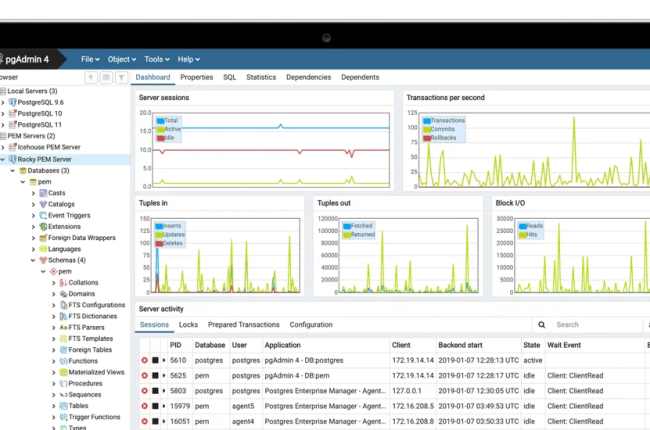The height and width of the screenshot is (430, 650).
Task: Expand the Sequences tree node
Action: pyautogui.click(x=53, y=394)
